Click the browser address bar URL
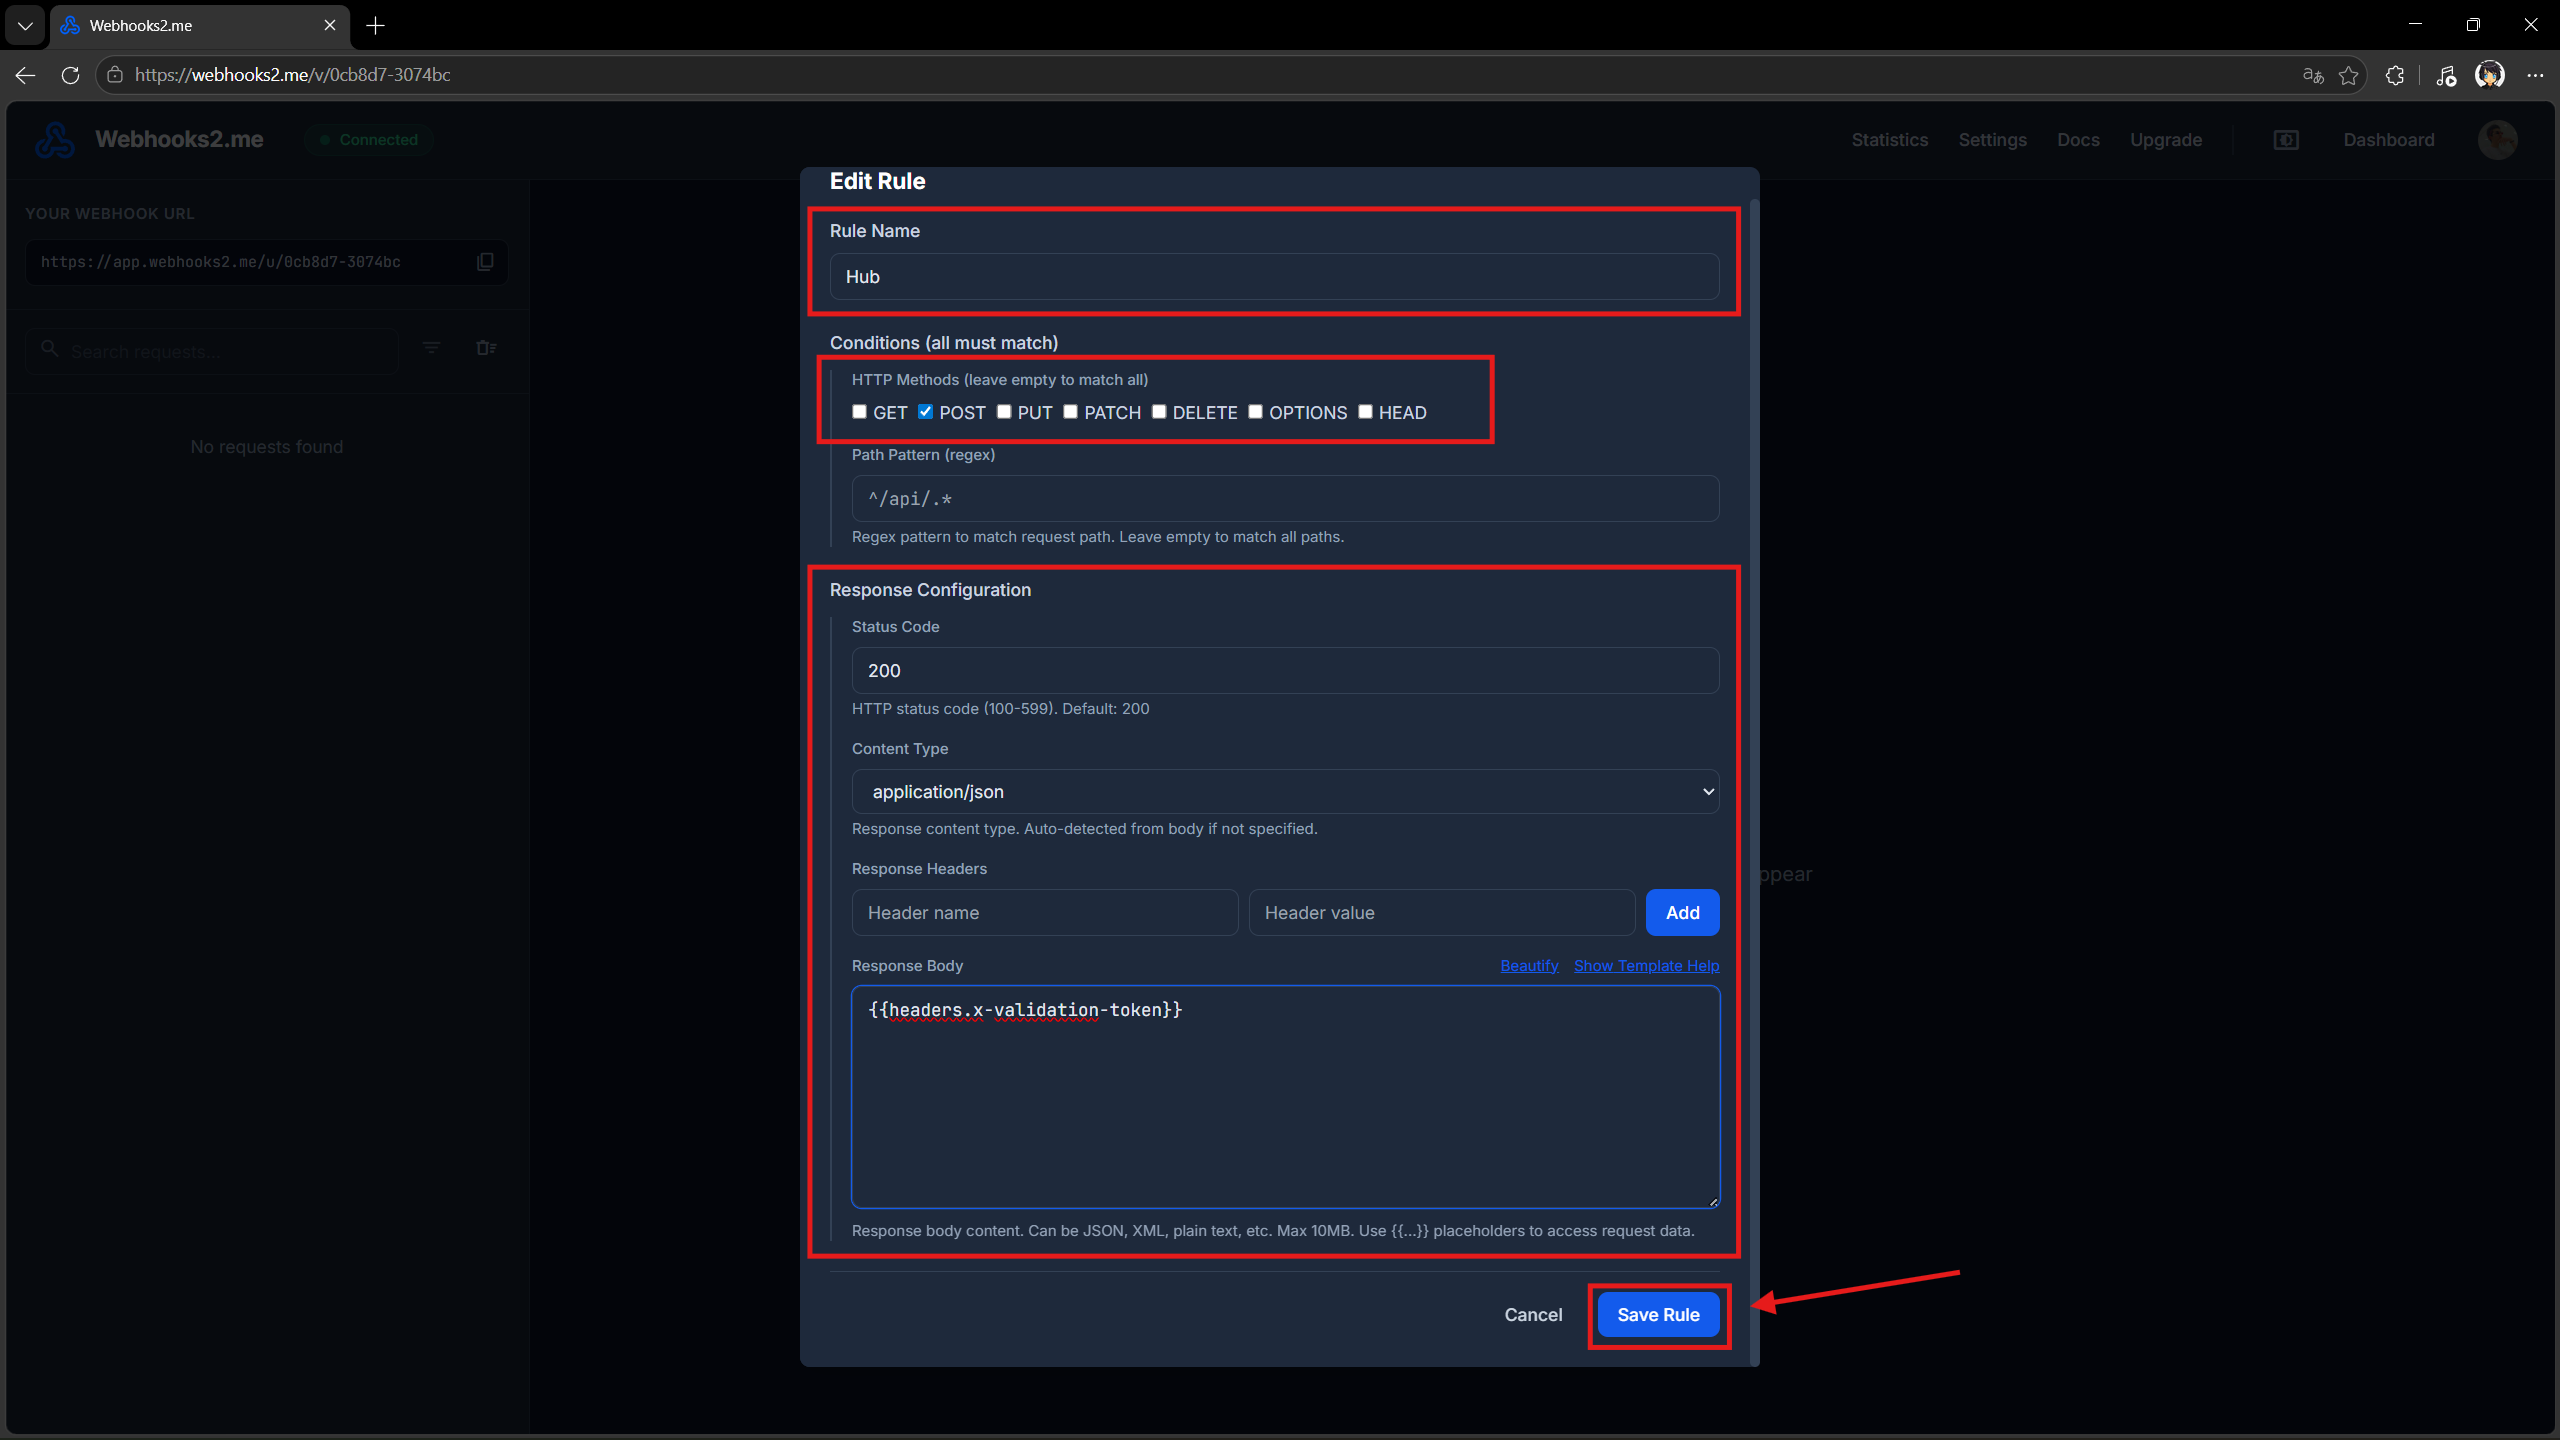This screenshot has height=1440, width=2560. (293, 75)
